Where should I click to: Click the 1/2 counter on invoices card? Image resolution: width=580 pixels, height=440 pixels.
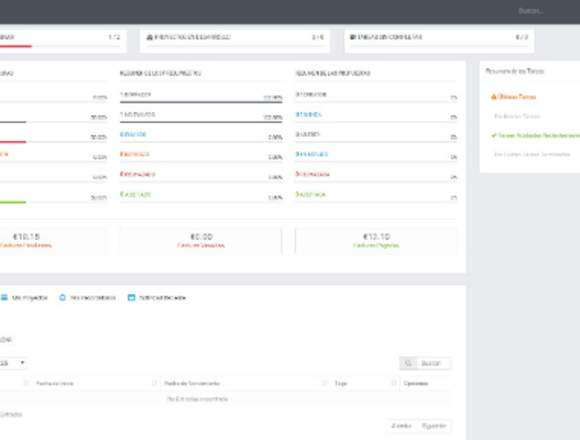coord(114,37)
